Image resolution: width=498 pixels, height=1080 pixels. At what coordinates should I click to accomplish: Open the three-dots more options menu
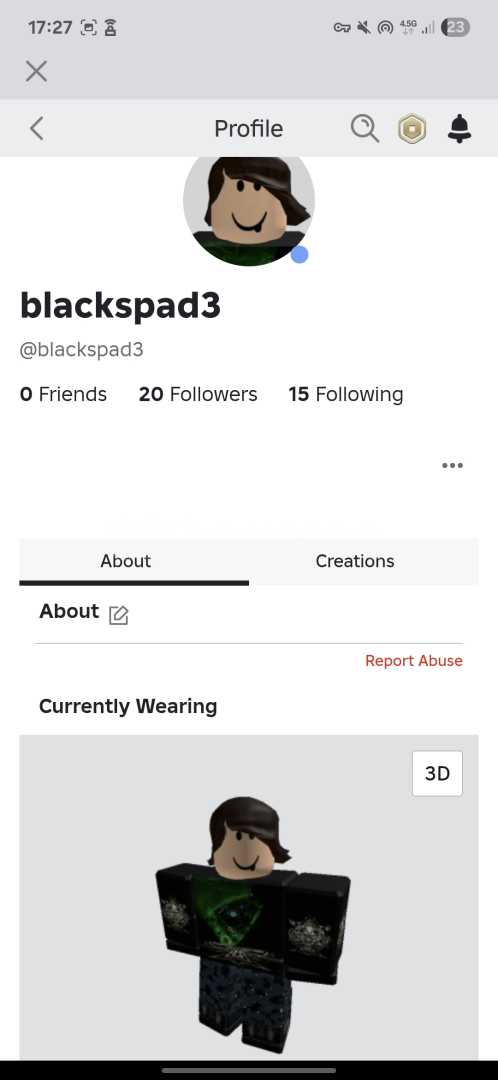point(453,466)
